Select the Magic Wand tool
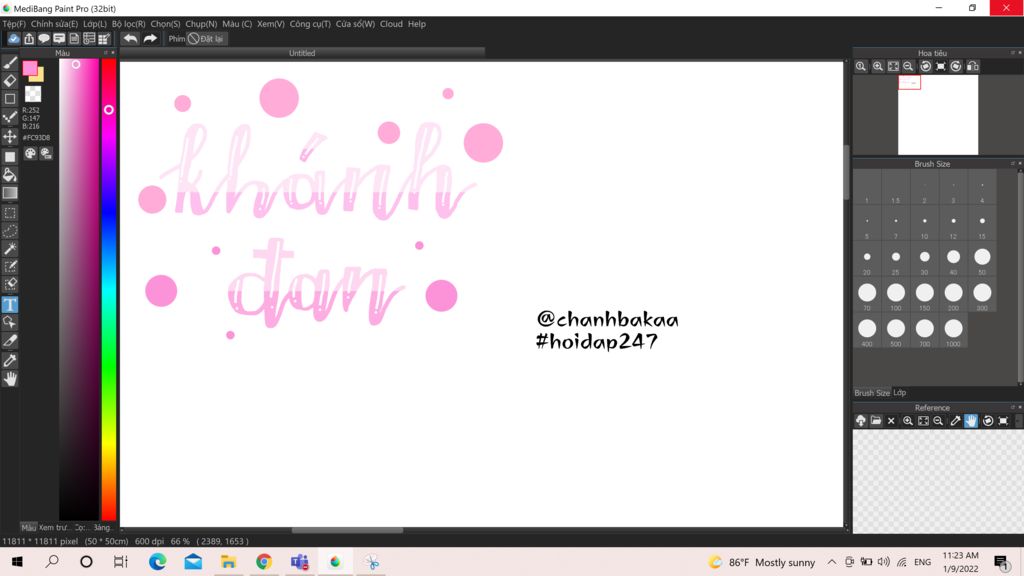 10,249
